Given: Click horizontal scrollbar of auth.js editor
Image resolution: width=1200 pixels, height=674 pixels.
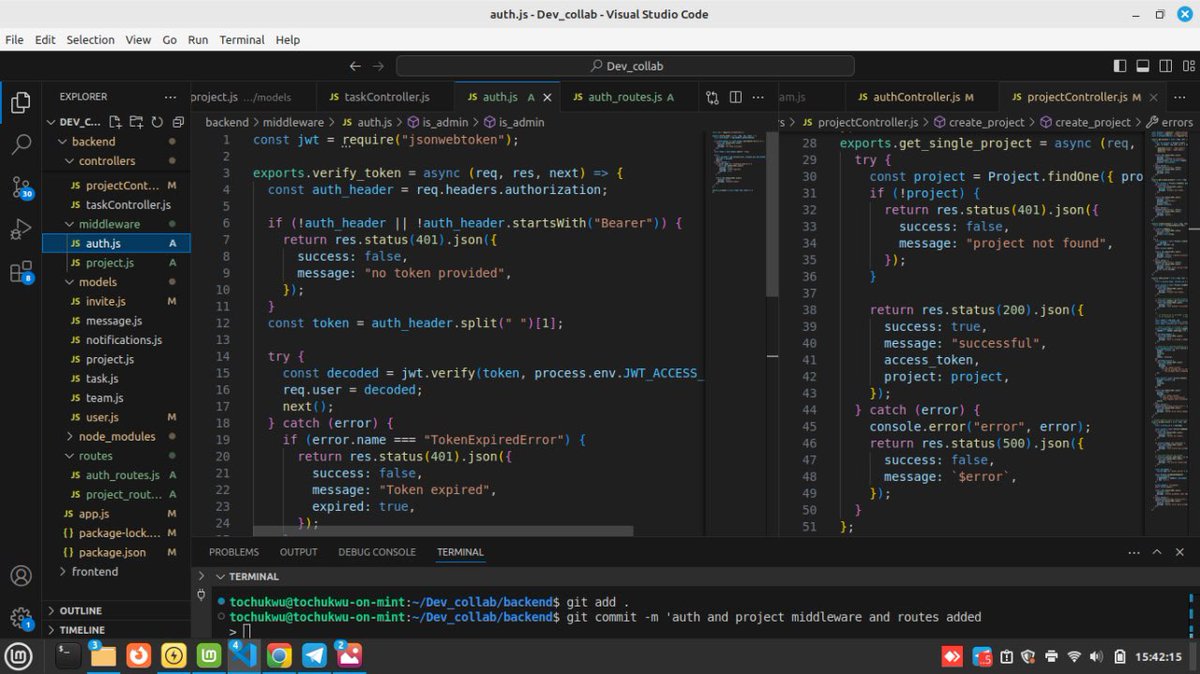Looking at the screenshot, I should (443, 531).
